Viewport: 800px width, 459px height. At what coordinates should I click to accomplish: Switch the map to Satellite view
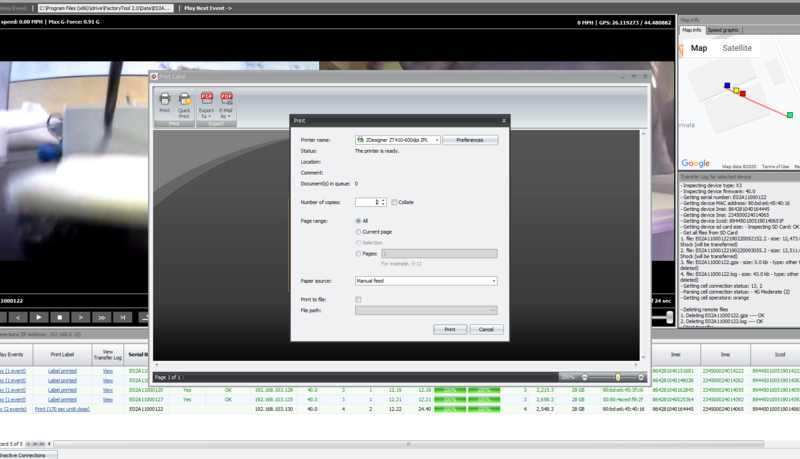click(x=737, y=48)
